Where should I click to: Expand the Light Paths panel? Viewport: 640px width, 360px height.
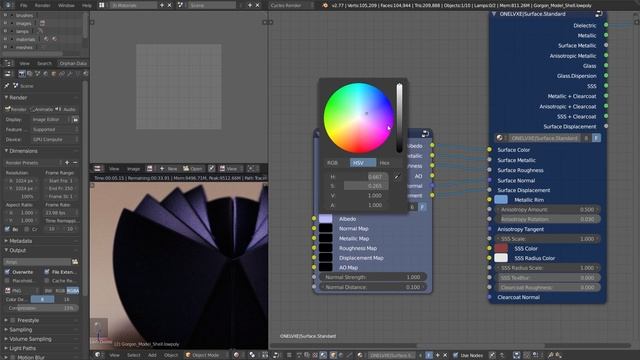6,348
